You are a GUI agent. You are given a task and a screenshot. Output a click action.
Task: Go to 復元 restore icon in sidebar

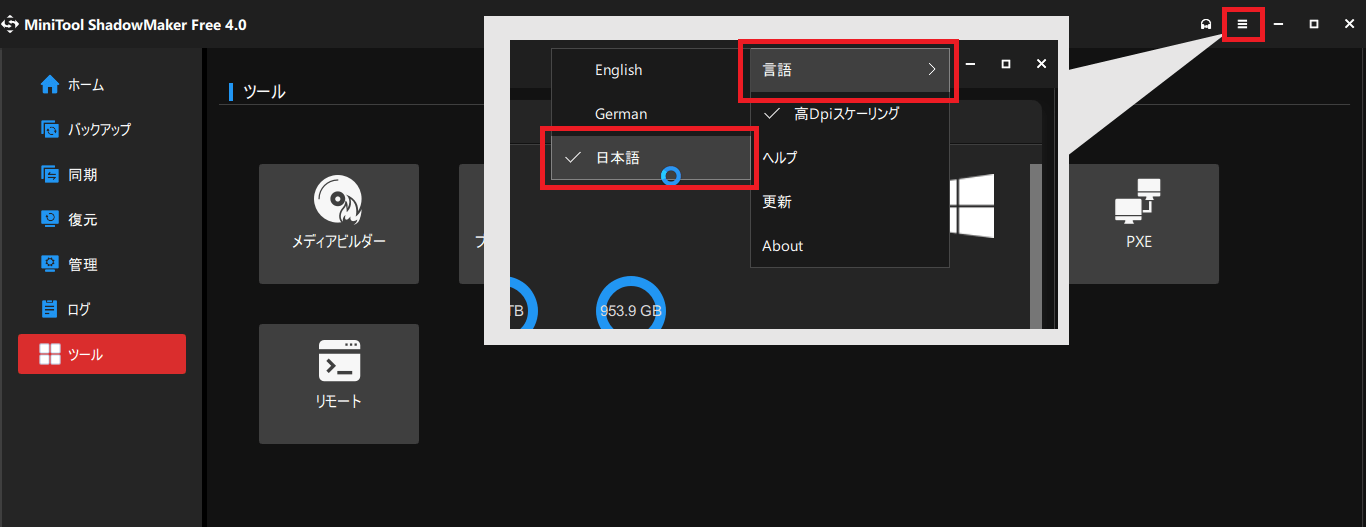pyautogui.click(x=50, y=219)
